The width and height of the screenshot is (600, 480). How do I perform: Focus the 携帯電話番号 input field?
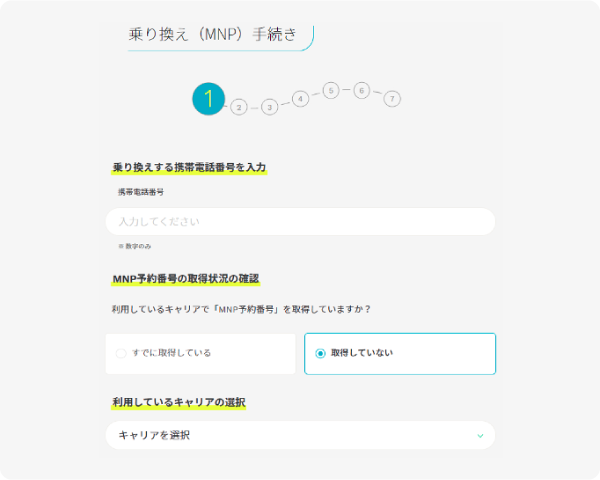[x=300, y=221]
